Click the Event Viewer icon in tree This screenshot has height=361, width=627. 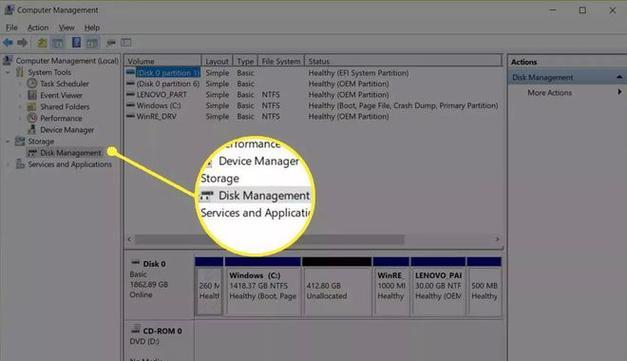coord(32,95)
